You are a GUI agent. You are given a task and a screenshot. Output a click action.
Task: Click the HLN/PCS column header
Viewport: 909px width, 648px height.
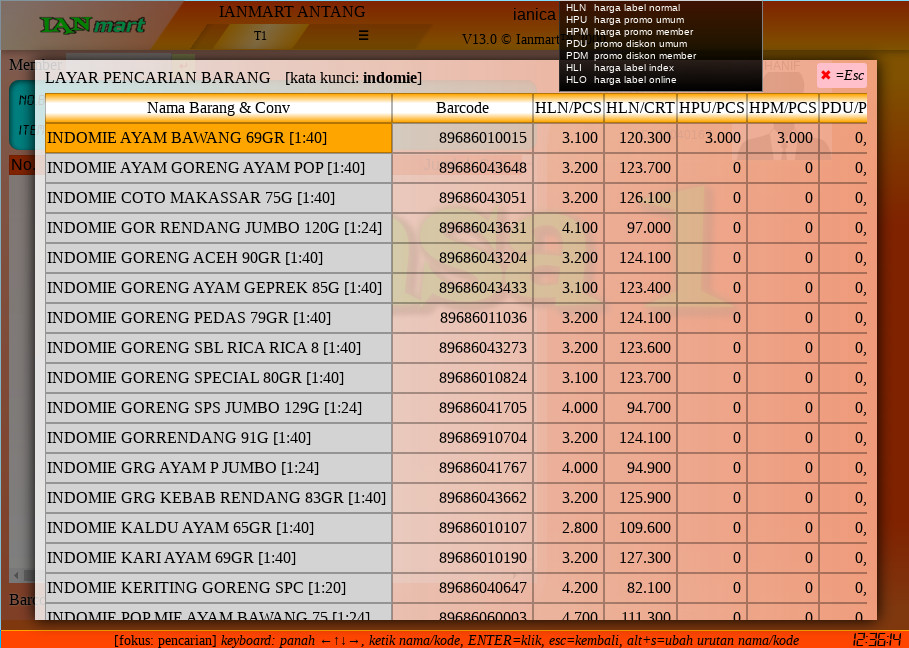[x=568, y=108]
